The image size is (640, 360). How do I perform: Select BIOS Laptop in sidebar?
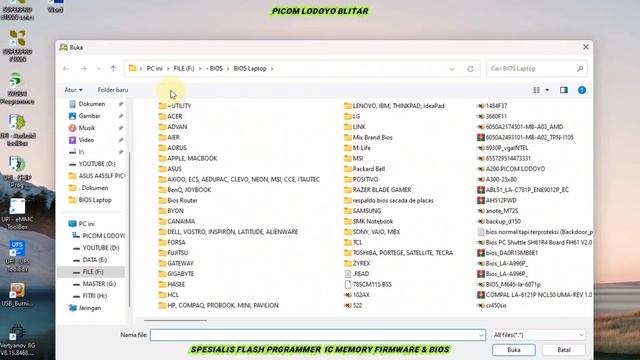click(95, 200)
